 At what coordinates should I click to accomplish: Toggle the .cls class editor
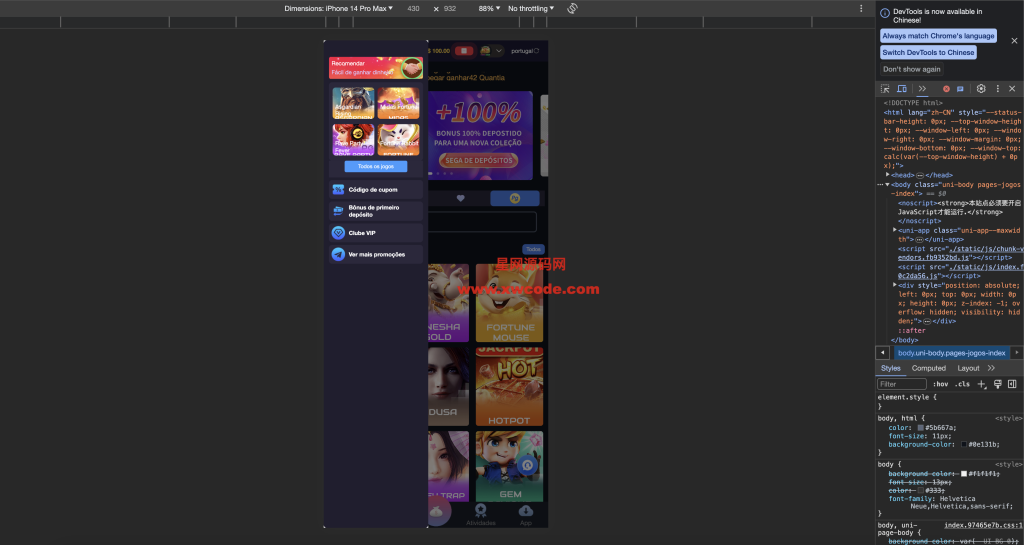click(962, 384)
